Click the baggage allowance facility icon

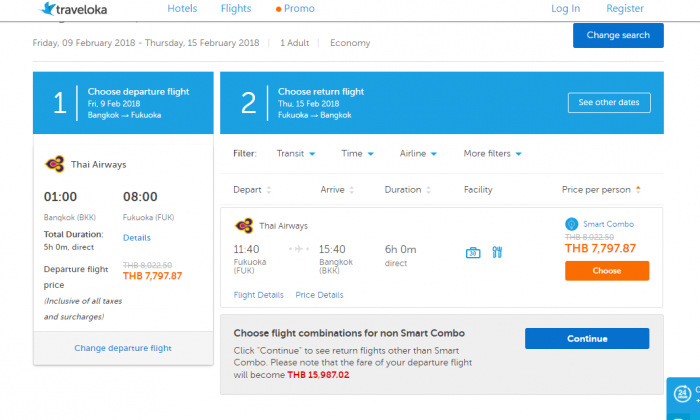point(473,253)
